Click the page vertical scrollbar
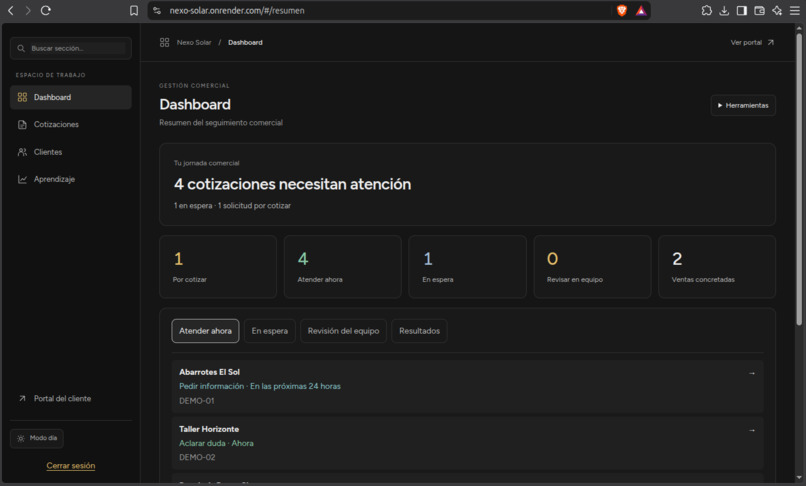The height and width of the screenshot is (486, 806). coord(799,180)
